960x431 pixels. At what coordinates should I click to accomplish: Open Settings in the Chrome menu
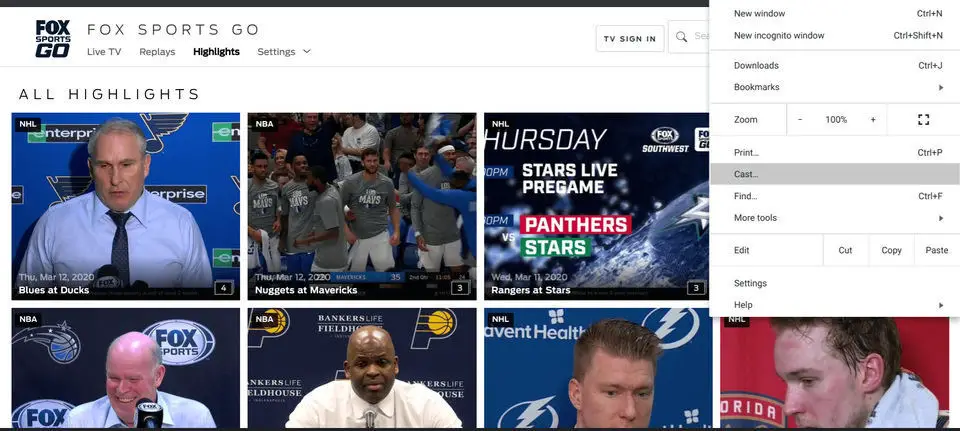[834, 283]
